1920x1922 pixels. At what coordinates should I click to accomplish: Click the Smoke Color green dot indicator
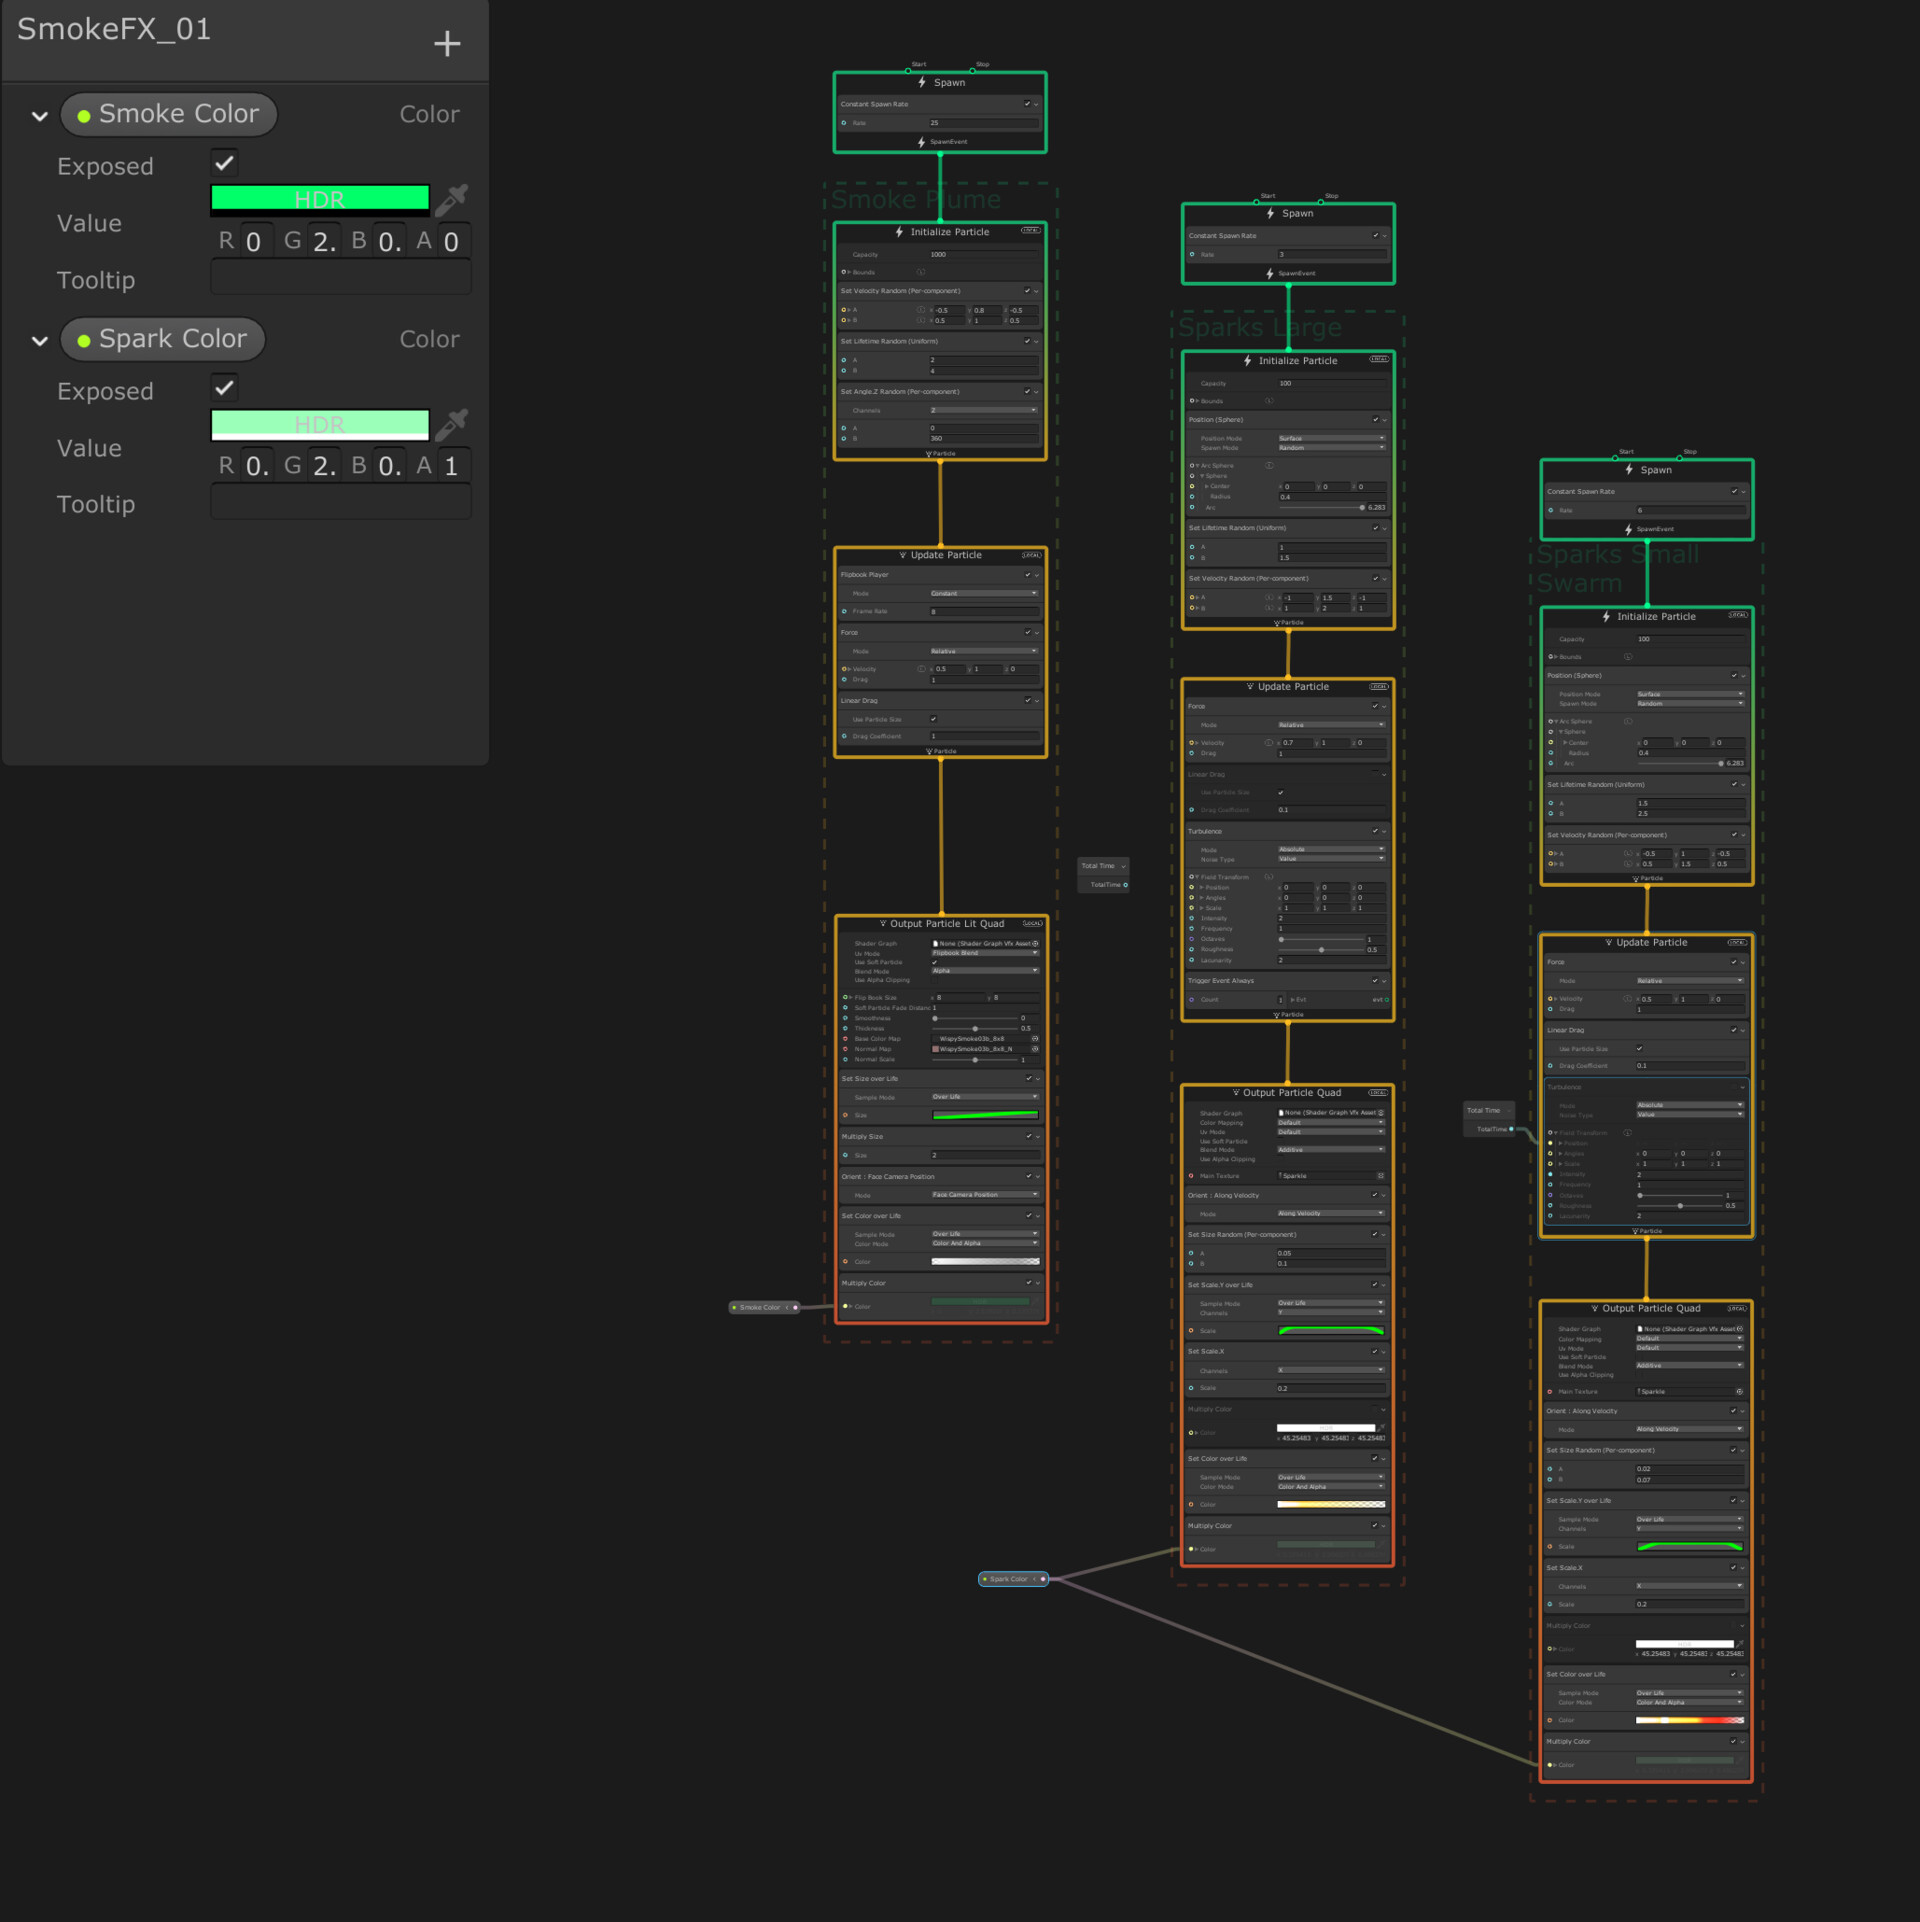coord(84,116)
